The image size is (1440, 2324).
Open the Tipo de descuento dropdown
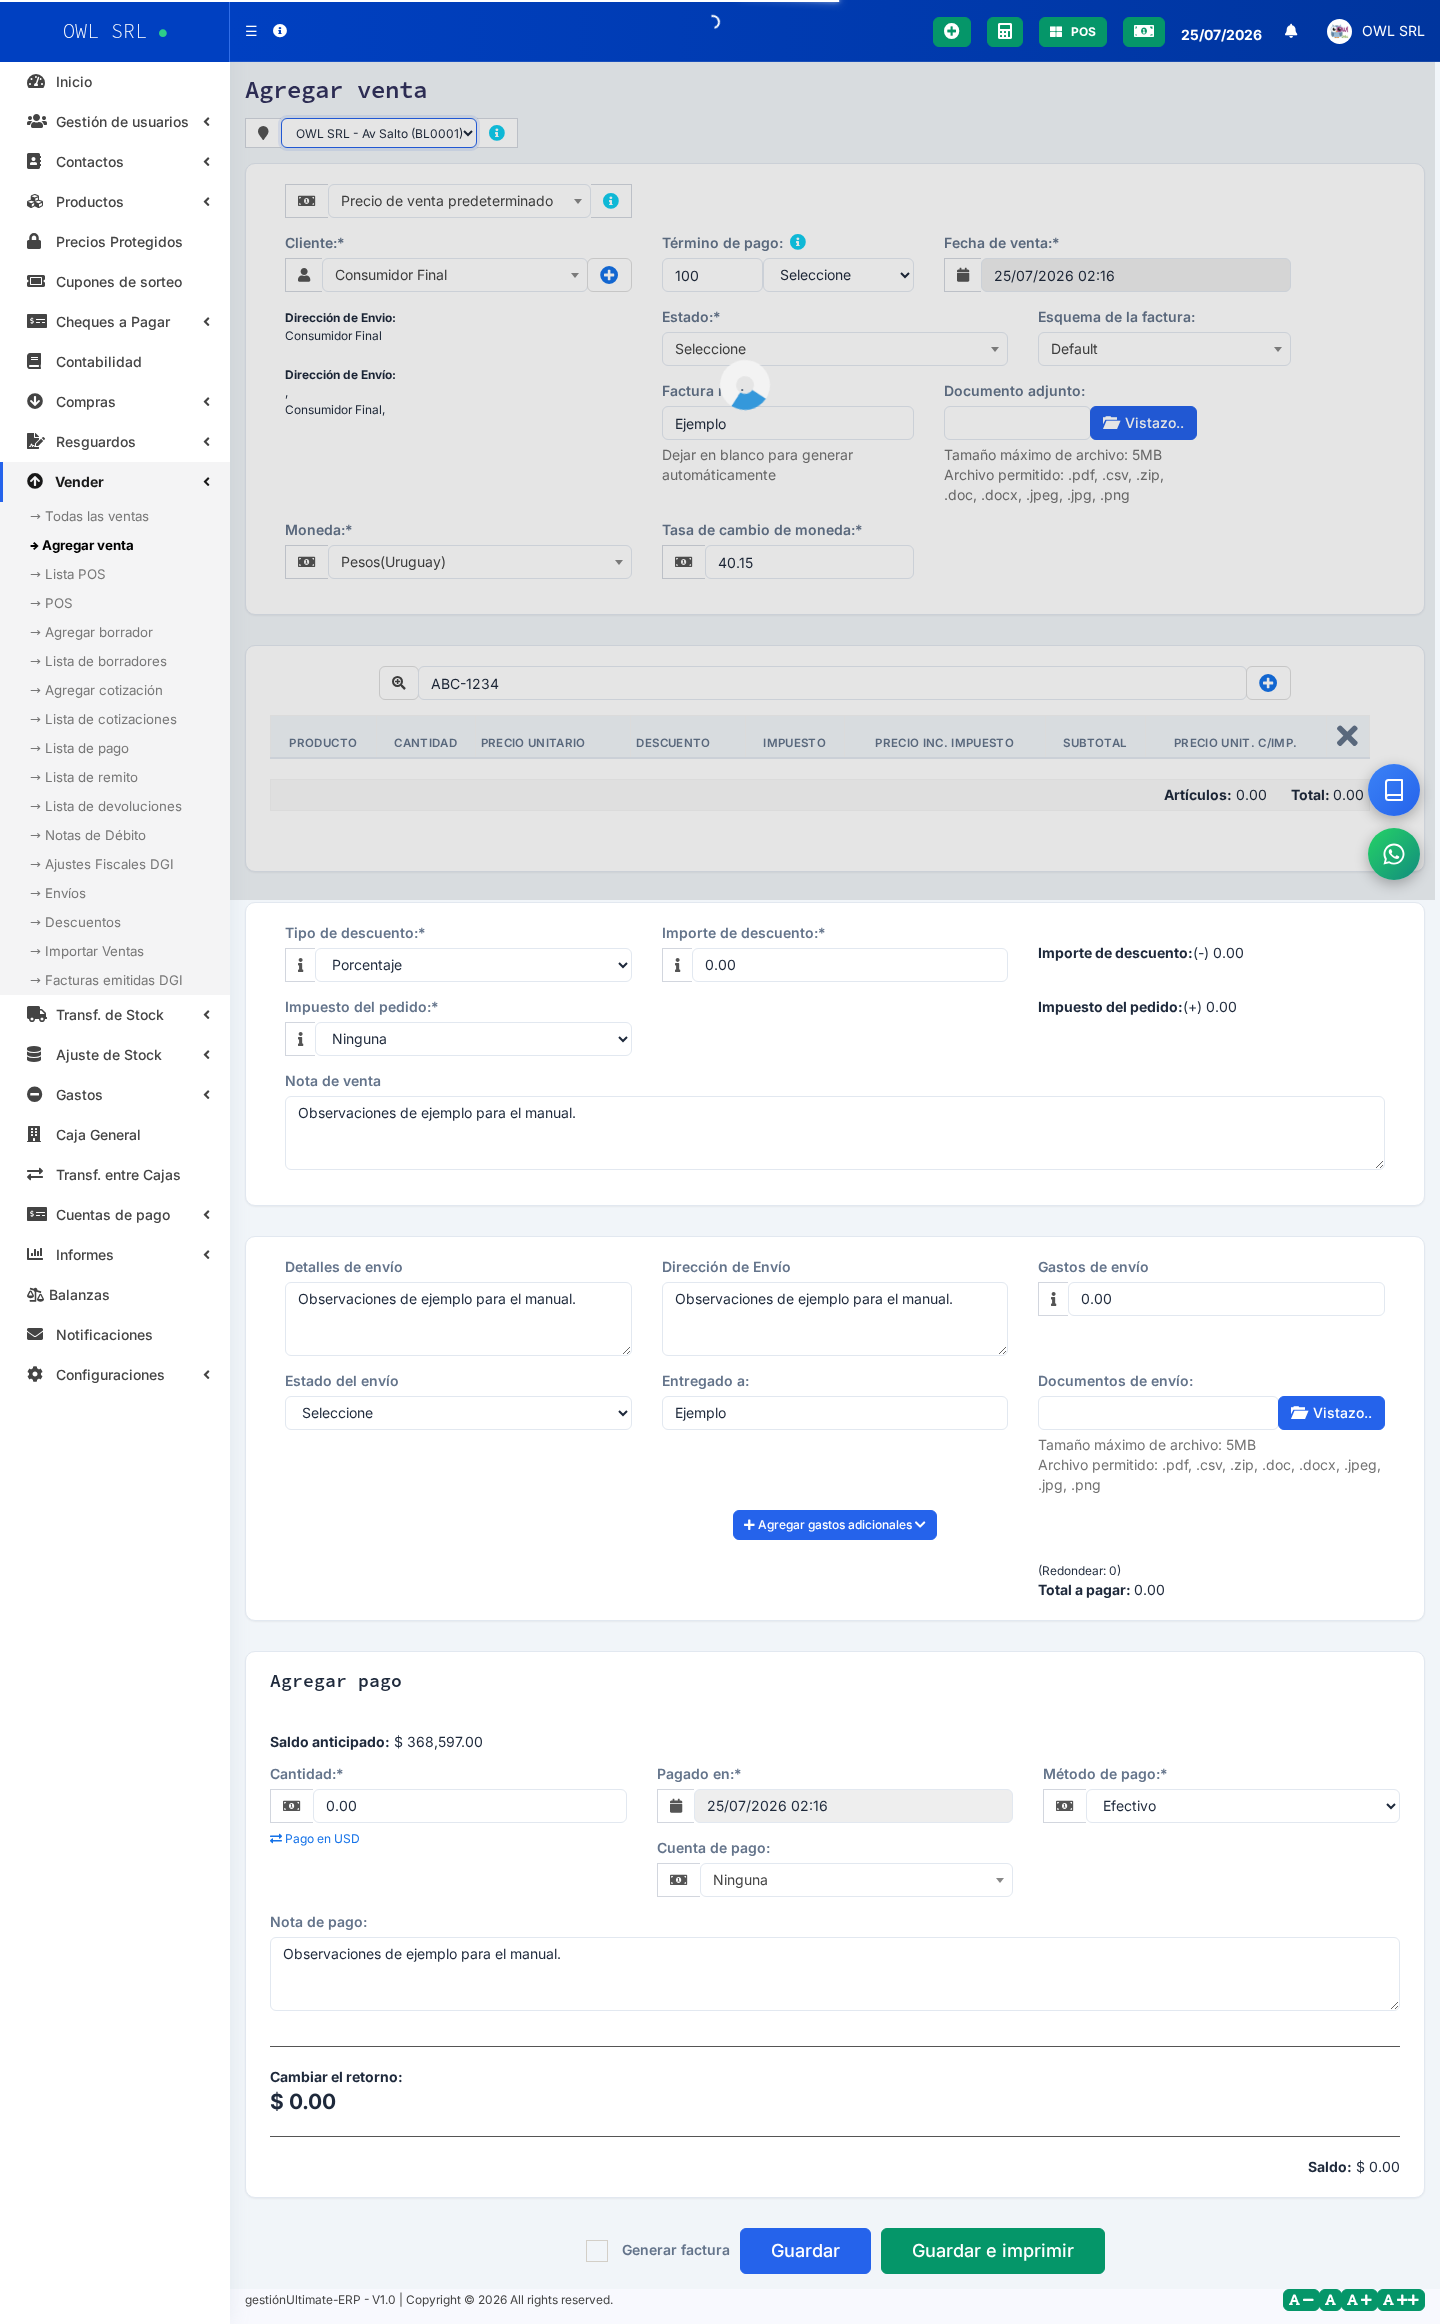click(x=474, y=965)
